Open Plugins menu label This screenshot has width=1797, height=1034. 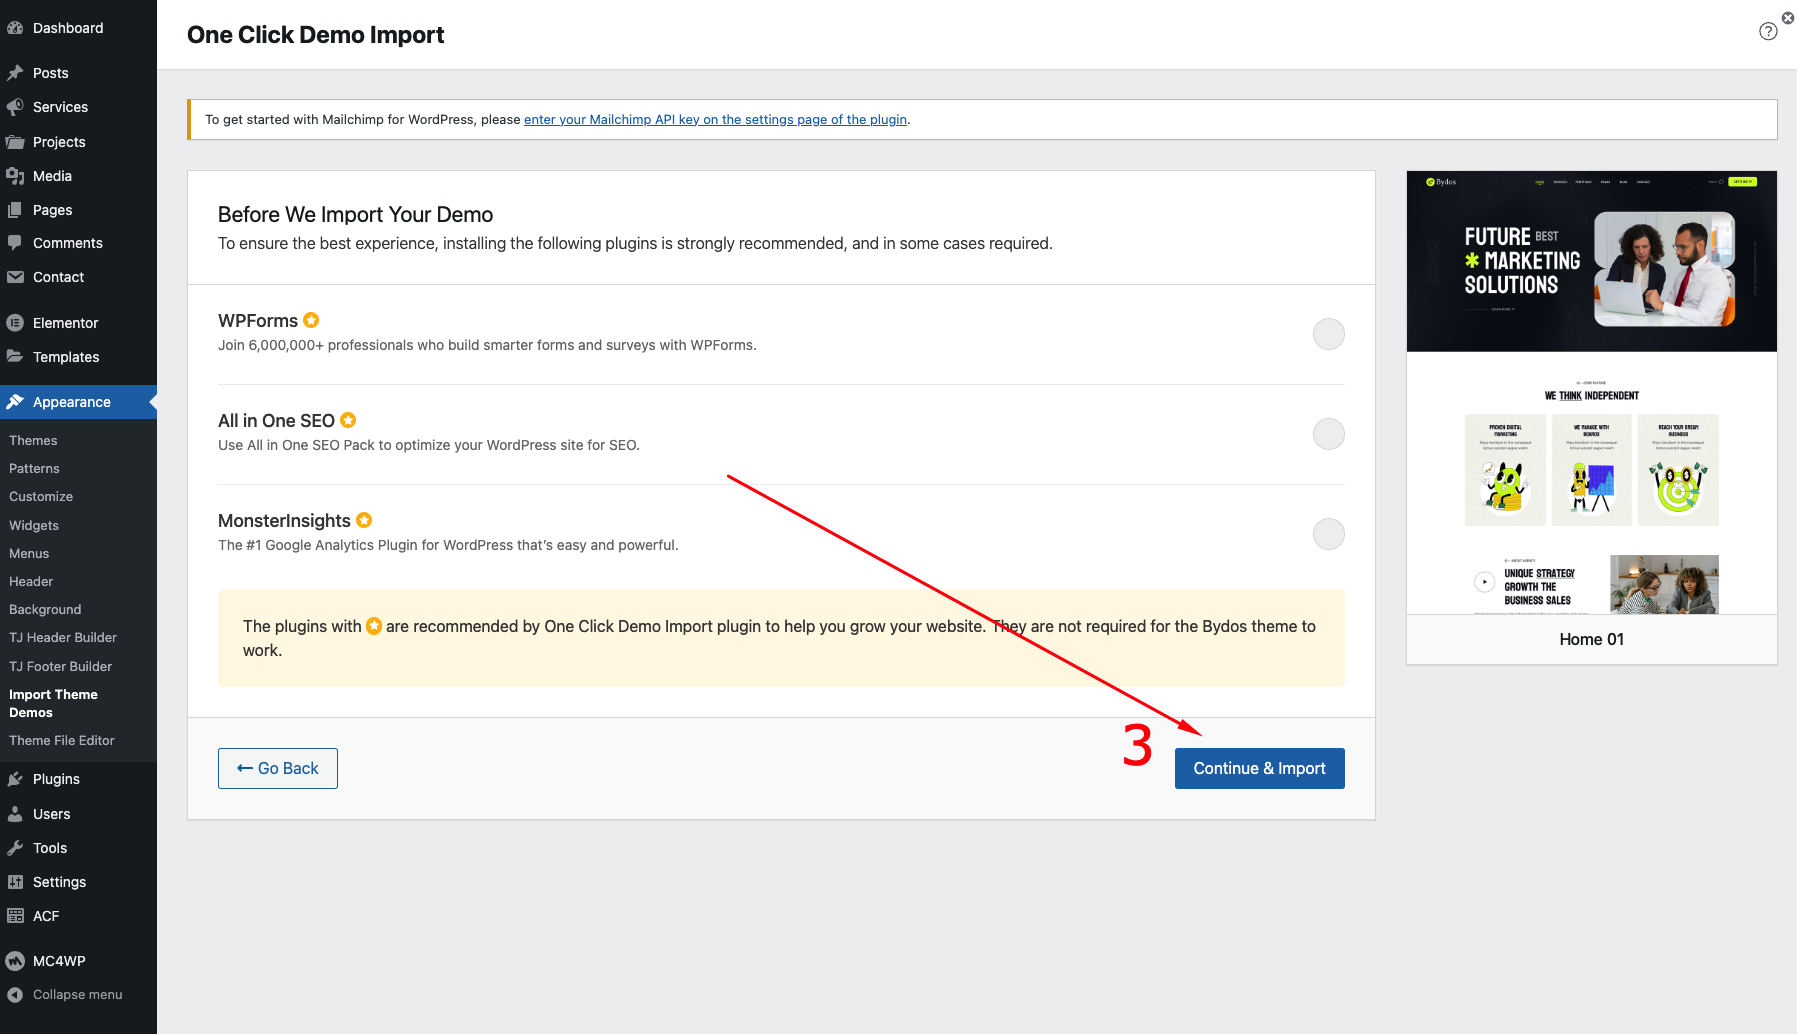[x=56, y=779]
